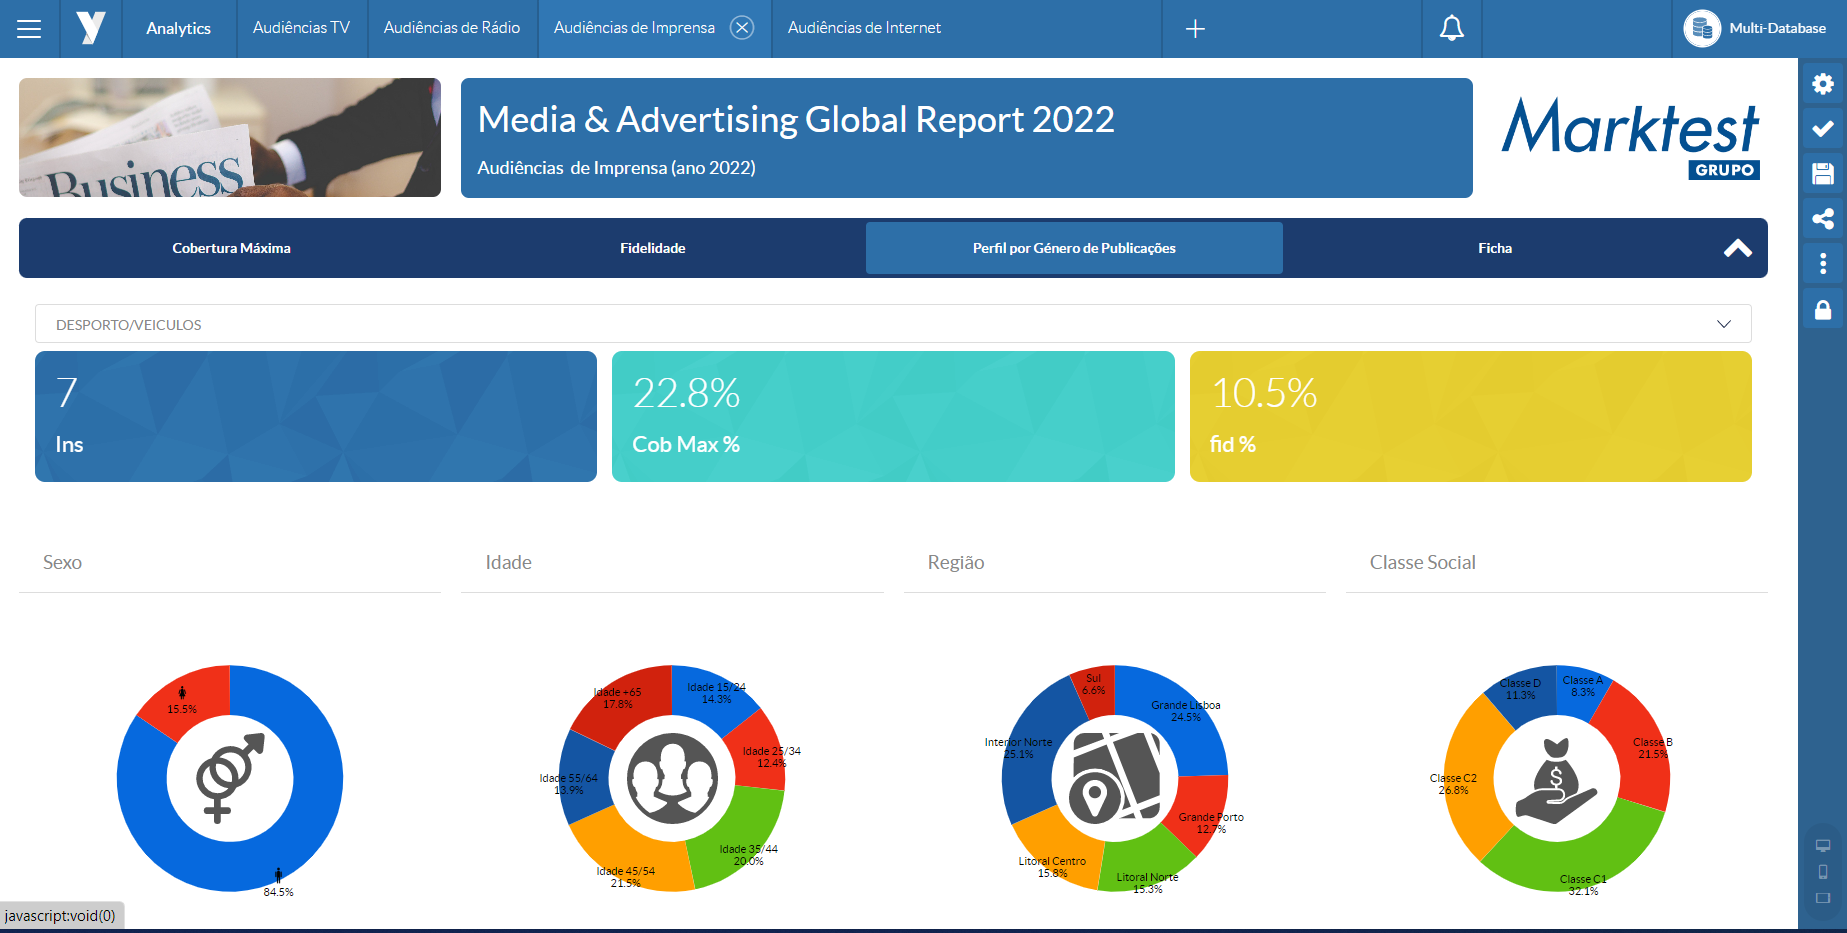Click the notification bell icon
The height and width of the screenshot is (933, 1847).
point(1451,29)
